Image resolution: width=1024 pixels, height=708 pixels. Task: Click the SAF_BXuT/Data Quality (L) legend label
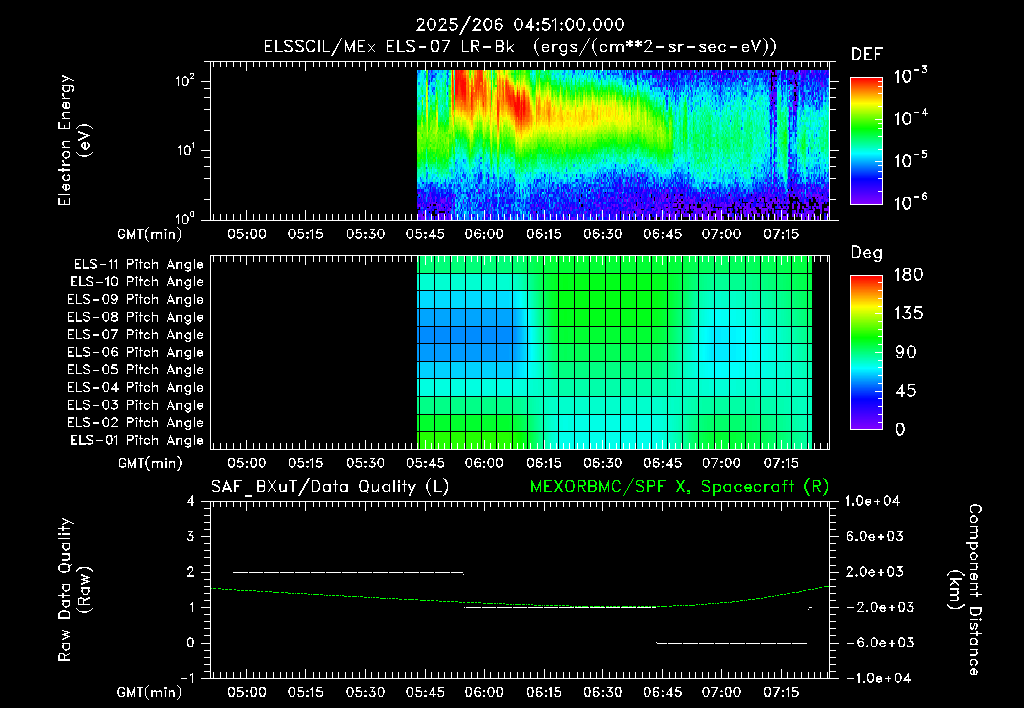(x=330, y=487)
